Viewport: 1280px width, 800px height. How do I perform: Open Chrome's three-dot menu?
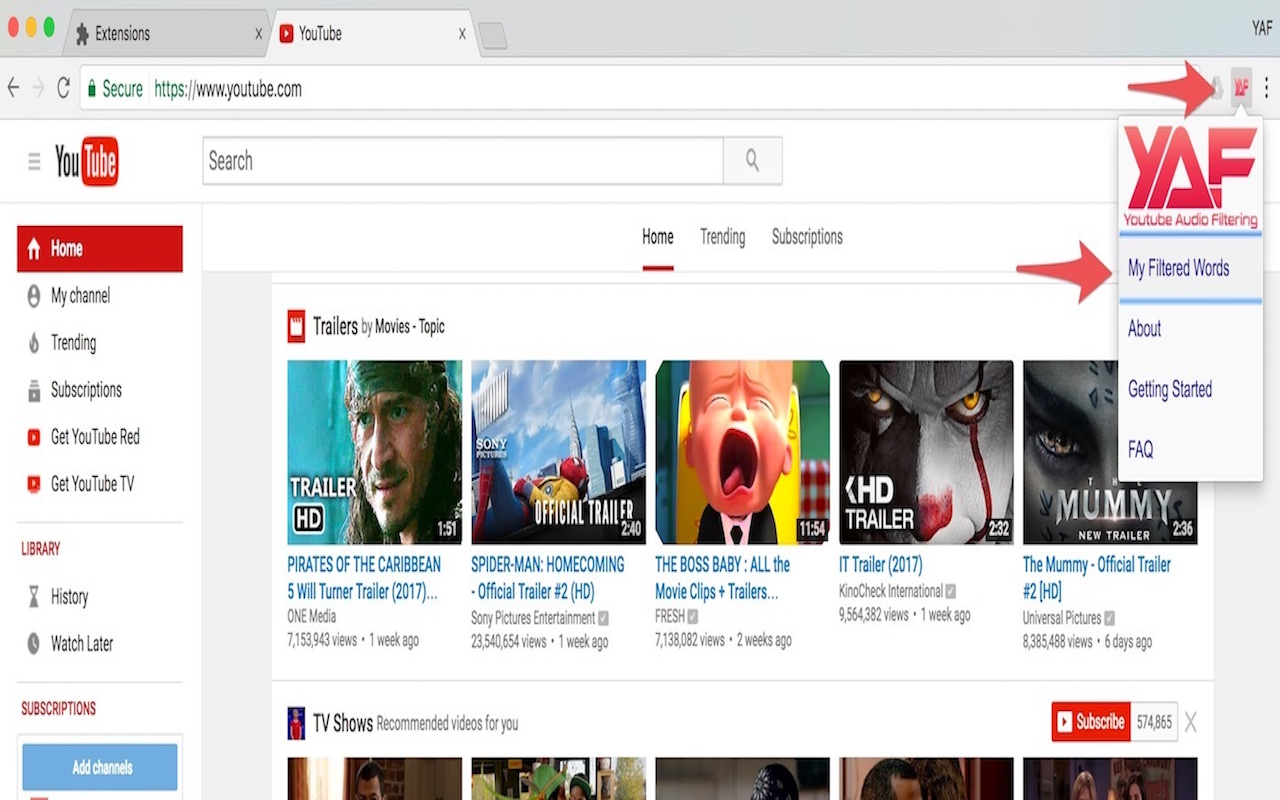pyautogui.click(x=1266, y=88)
